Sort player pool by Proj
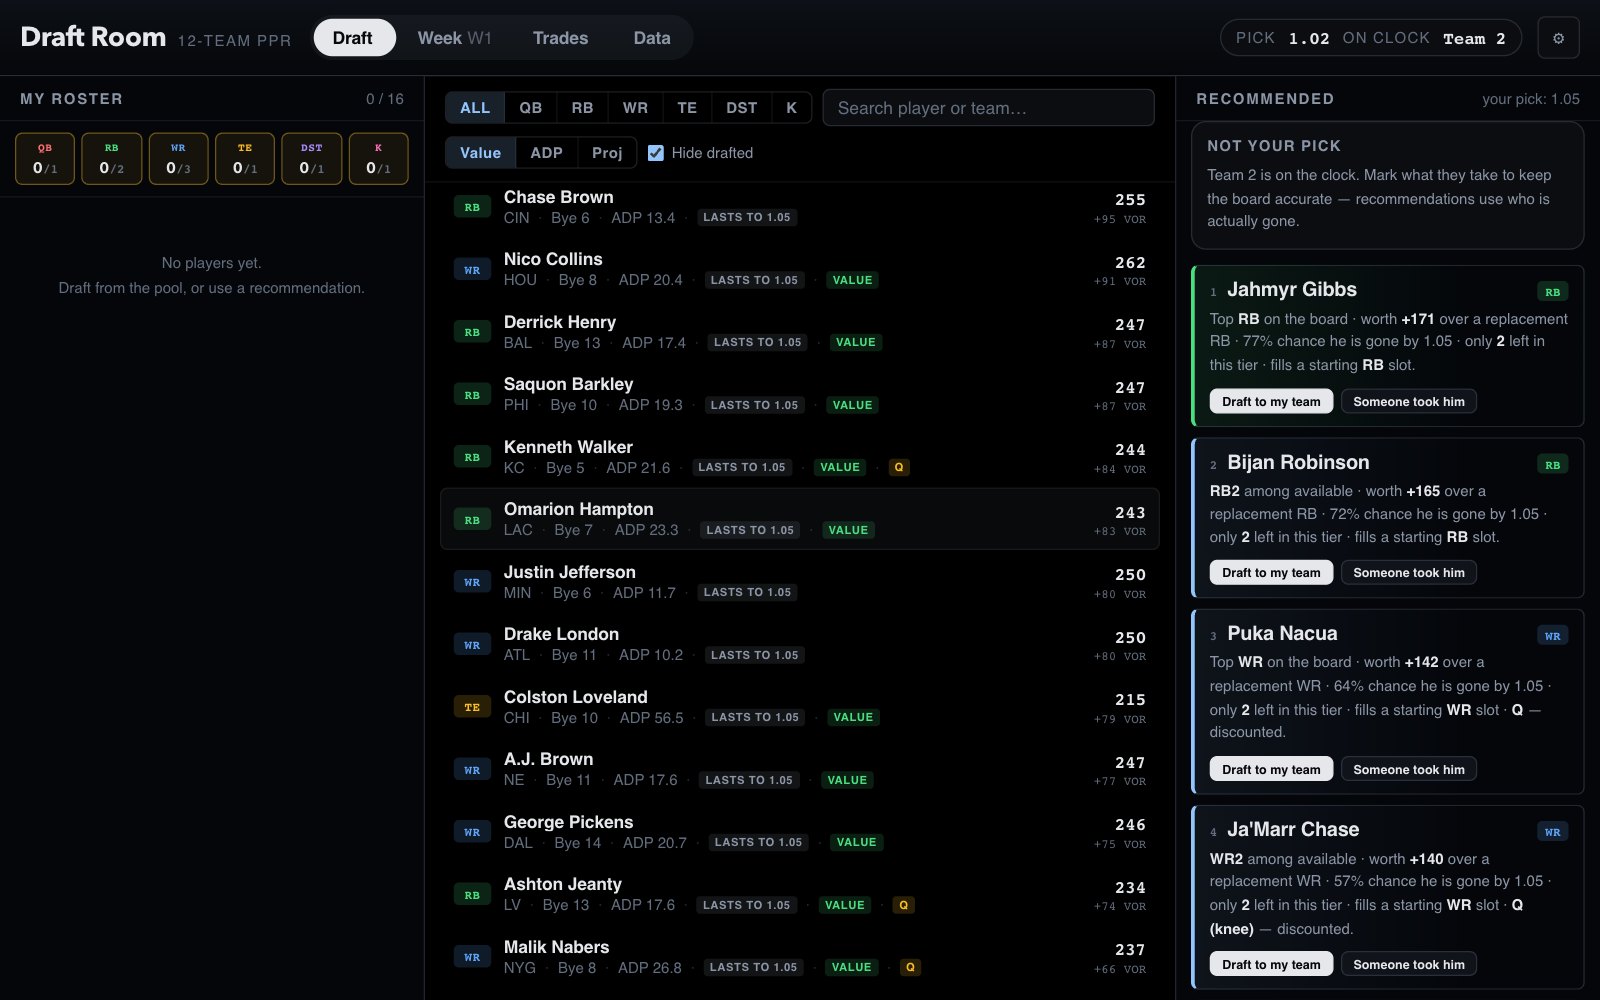This screenshot has width=1600, height=1000. click(607, 153)
